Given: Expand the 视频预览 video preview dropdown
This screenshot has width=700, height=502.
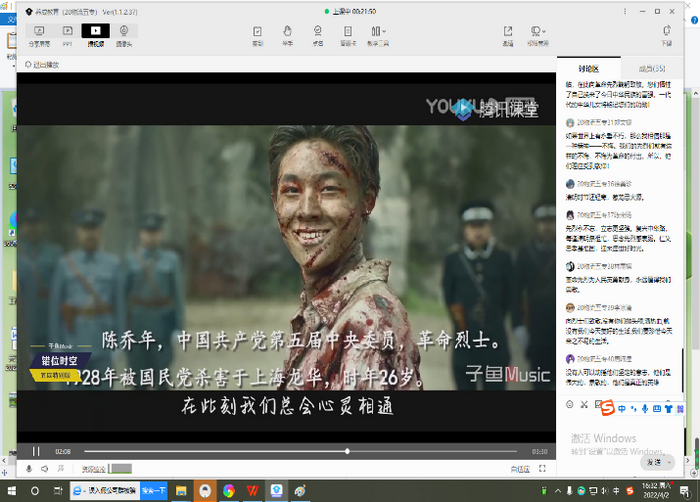Looking at the screenshot, I should tap(538, 35).
